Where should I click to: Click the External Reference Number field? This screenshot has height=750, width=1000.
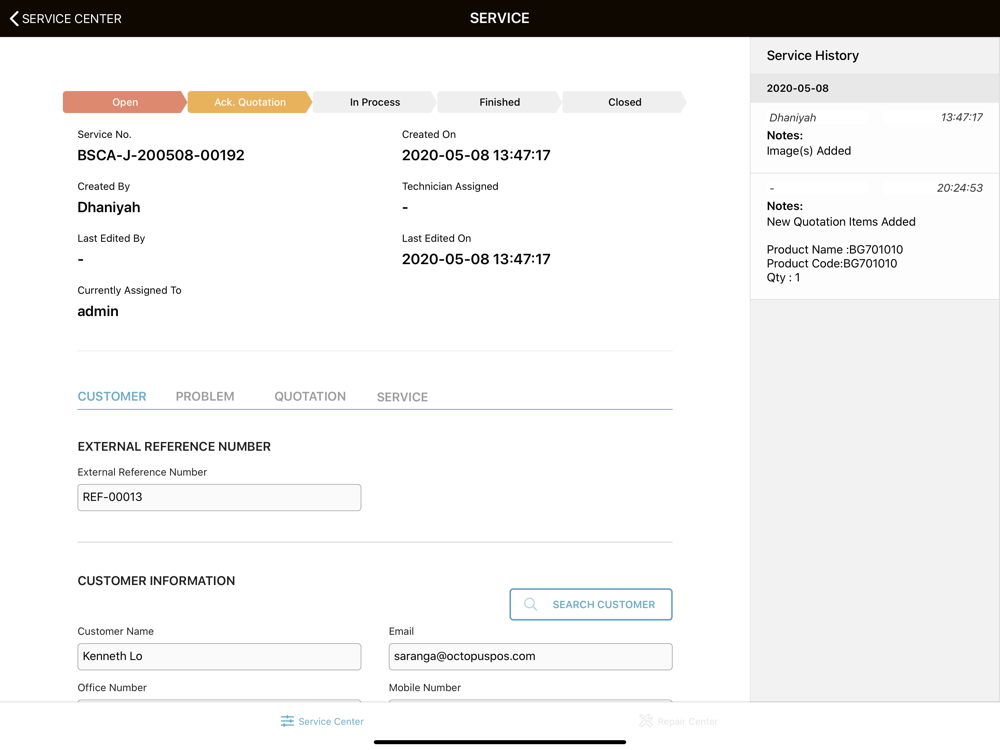coord(219,497)
